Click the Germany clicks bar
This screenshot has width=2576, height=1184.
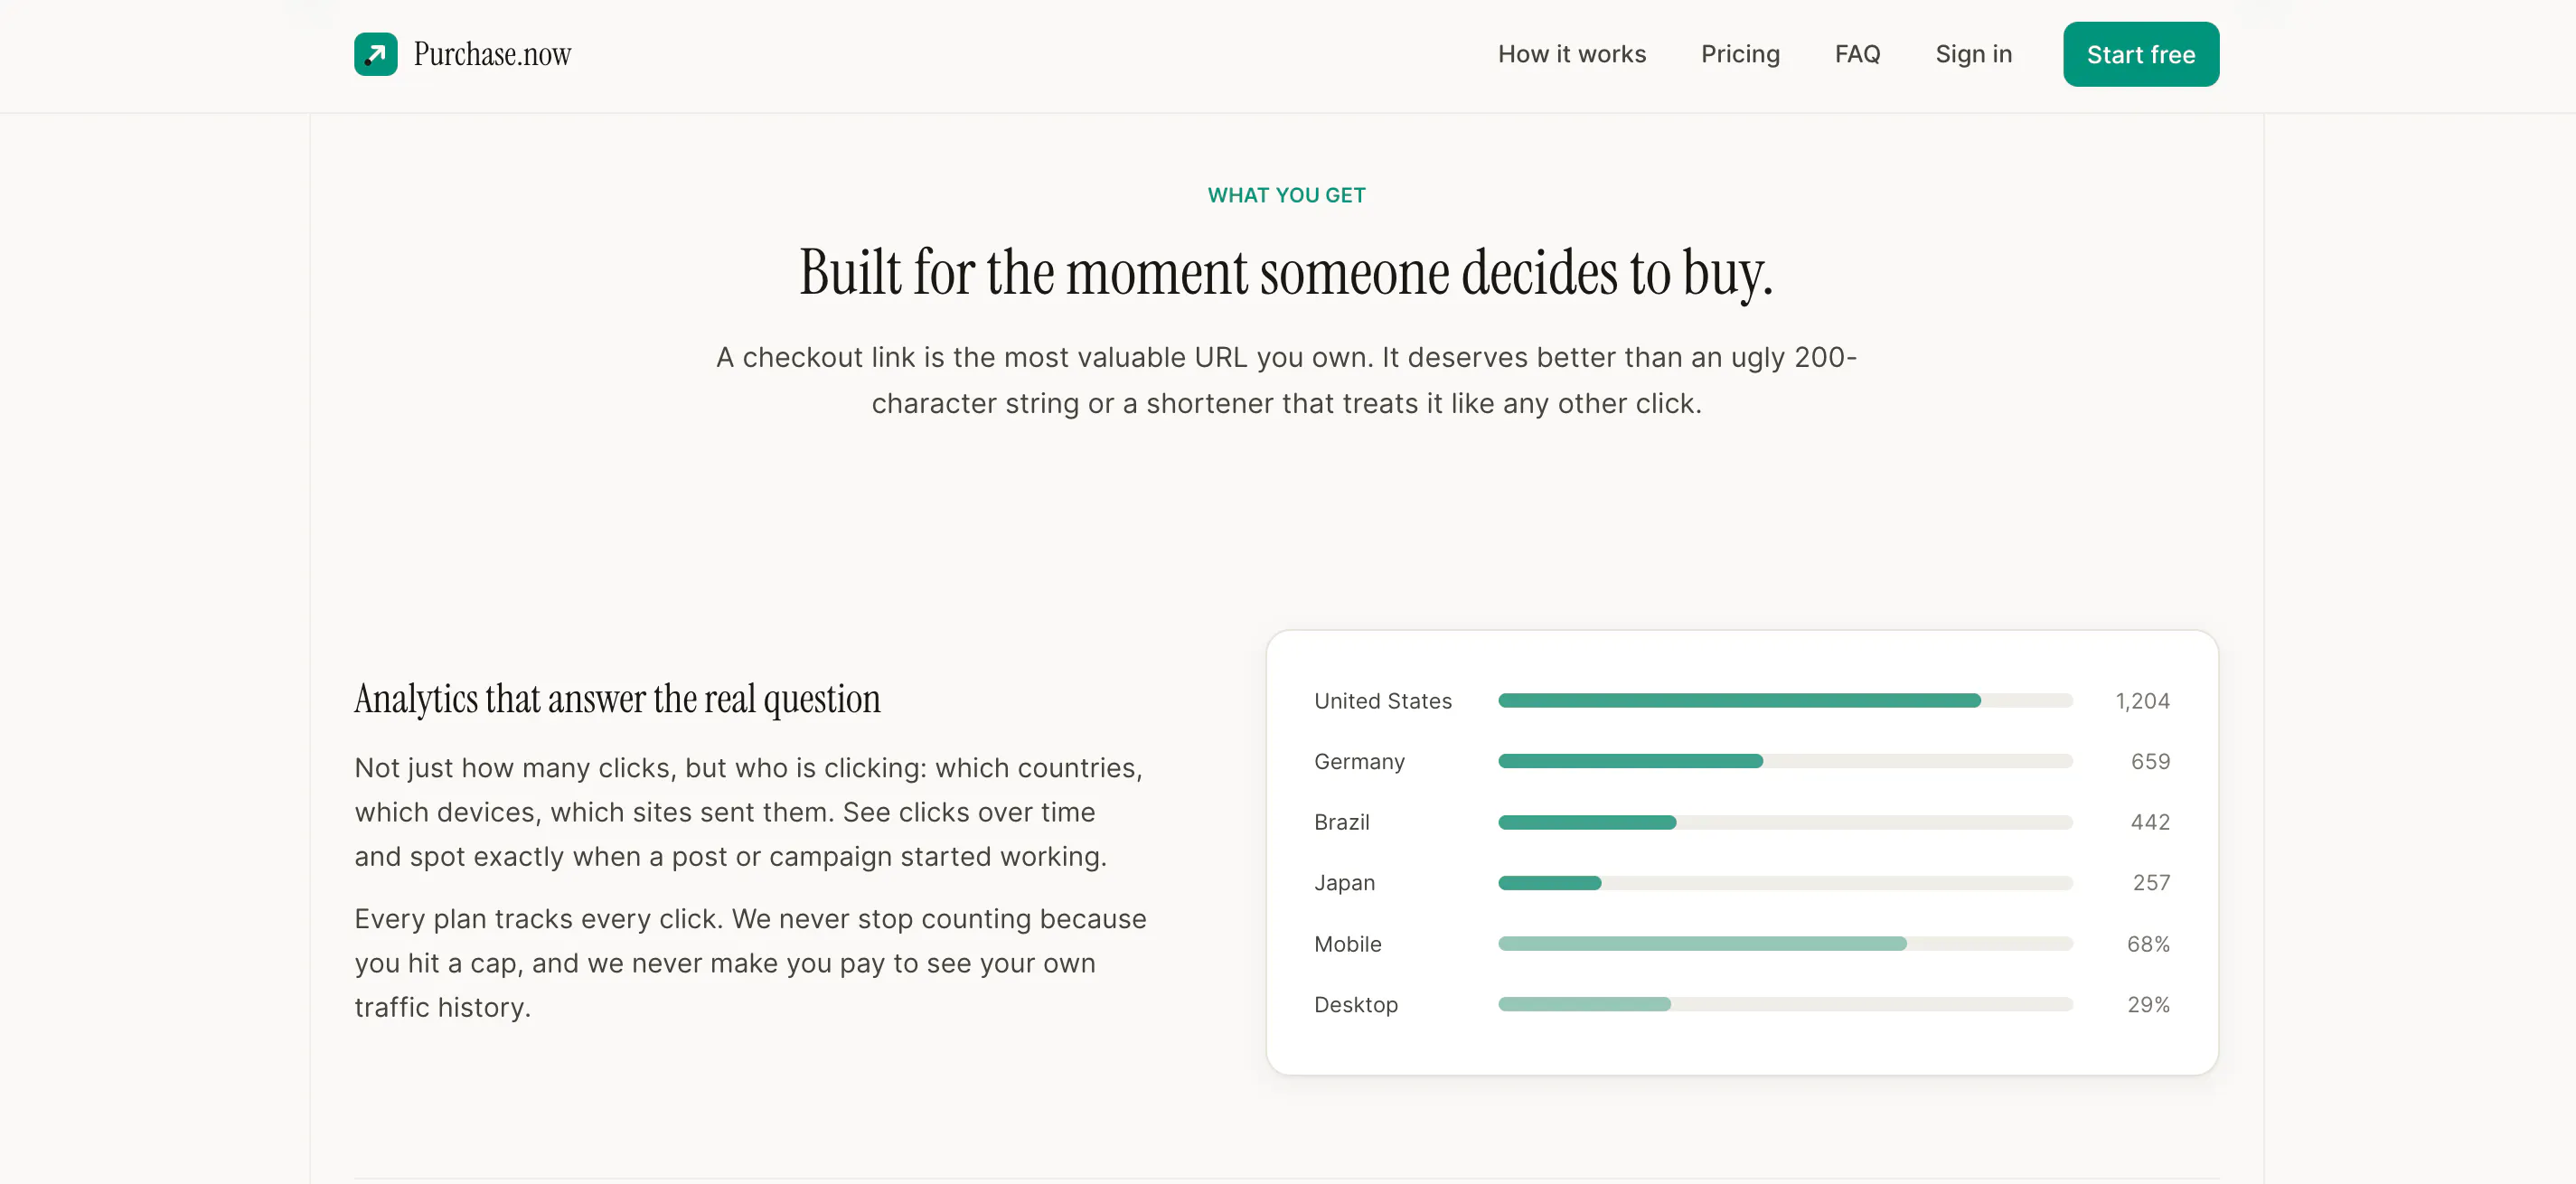coord(1785,762)
